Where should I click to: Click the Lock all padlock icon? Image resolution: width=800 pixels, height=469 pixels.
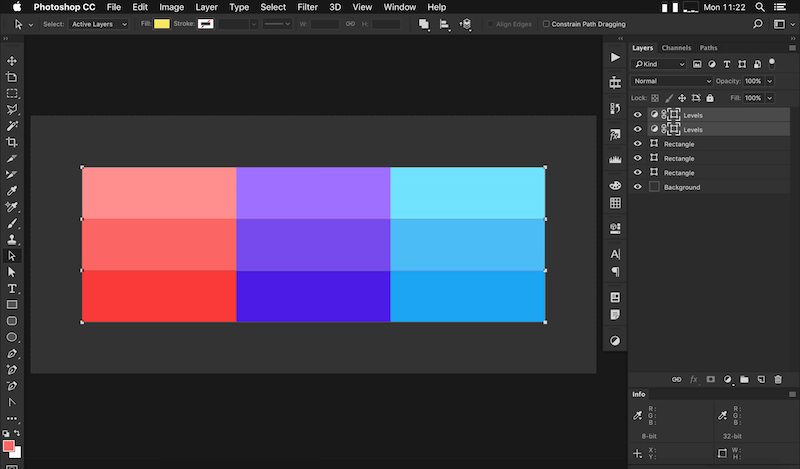(x=709, y=98)
